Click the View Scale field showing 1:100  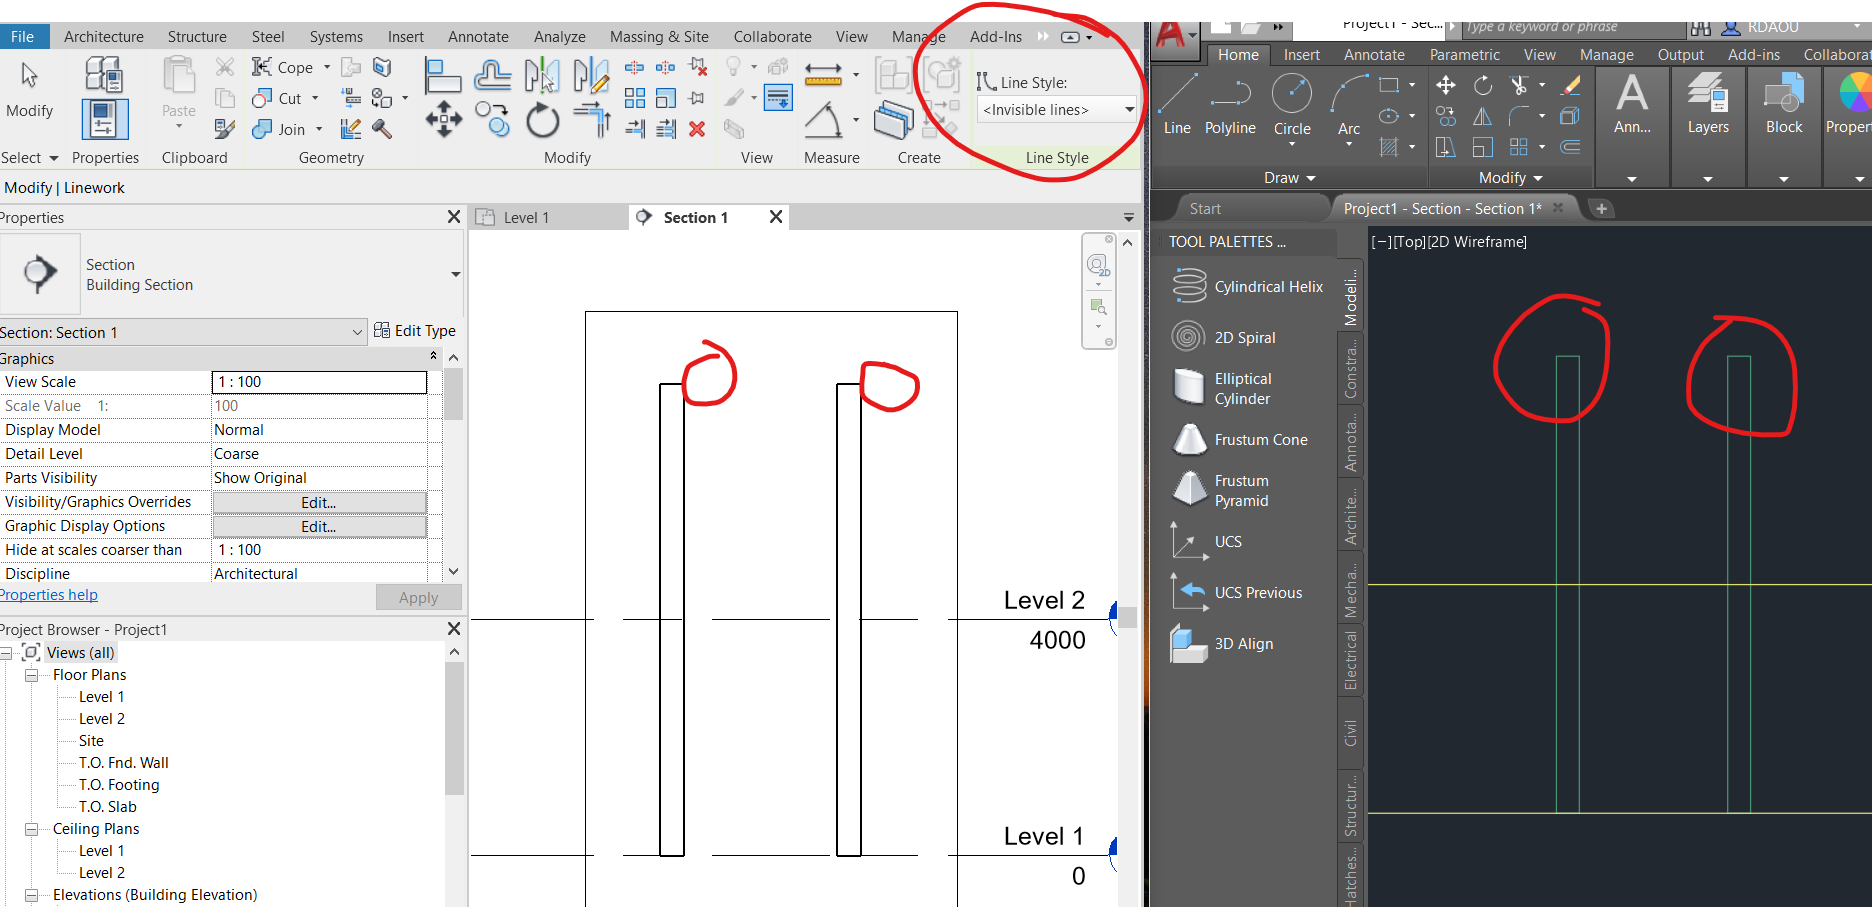point(318,381)
